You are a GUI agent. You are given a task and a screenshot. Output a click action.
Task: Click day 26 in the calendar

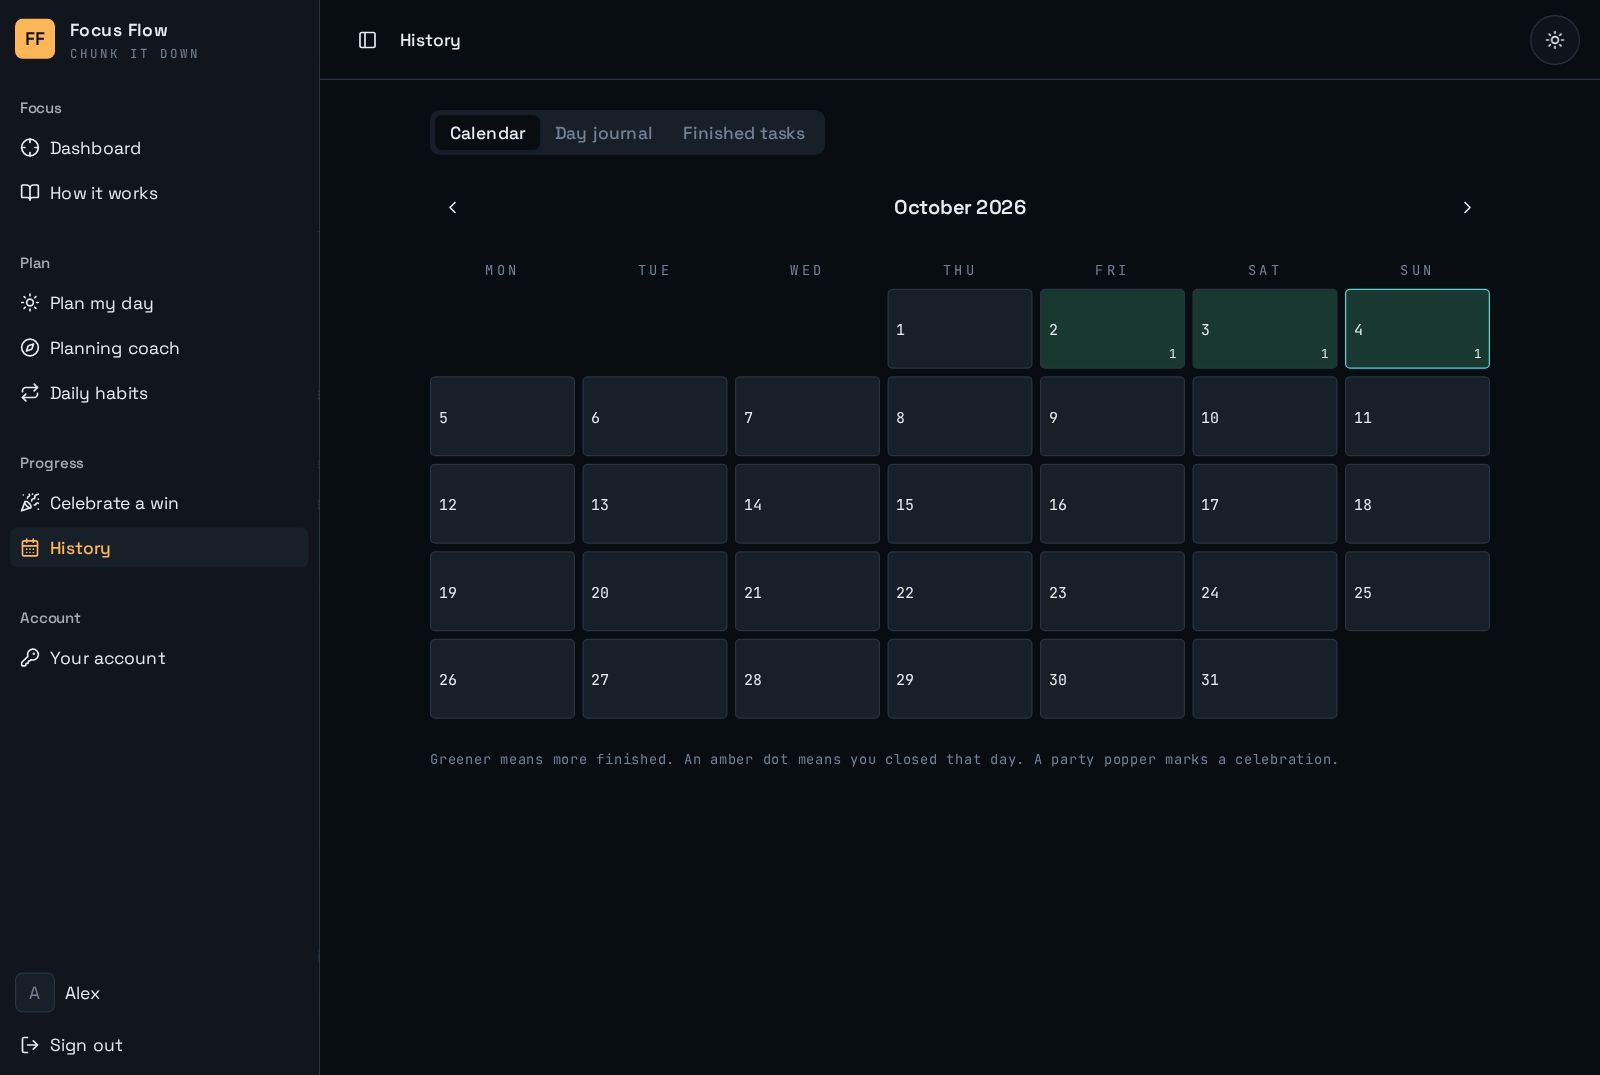[502, 679]
